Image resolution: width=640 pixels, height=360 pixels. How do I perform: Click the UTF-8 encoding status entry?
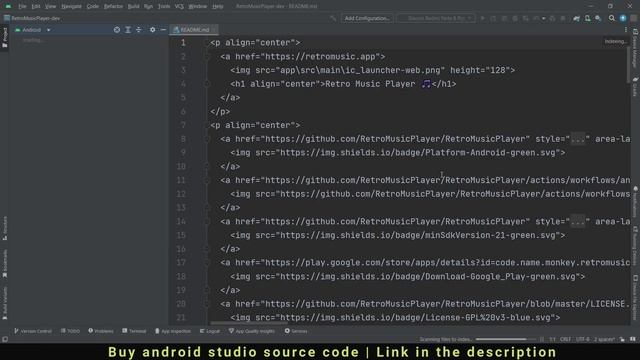(x=582, y=339)
